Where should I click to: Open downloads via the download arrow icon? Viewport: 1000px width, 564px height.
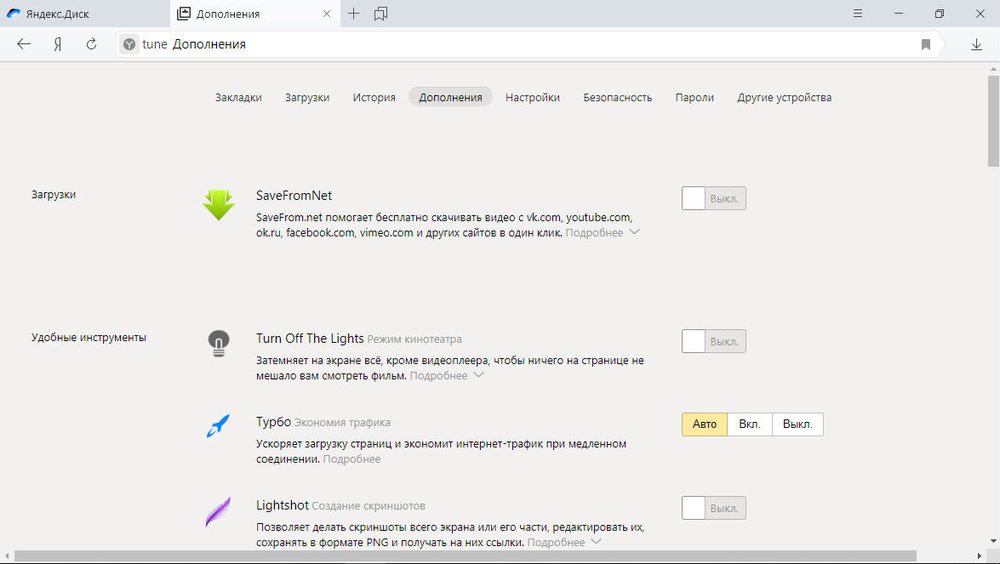pos(976,44)
